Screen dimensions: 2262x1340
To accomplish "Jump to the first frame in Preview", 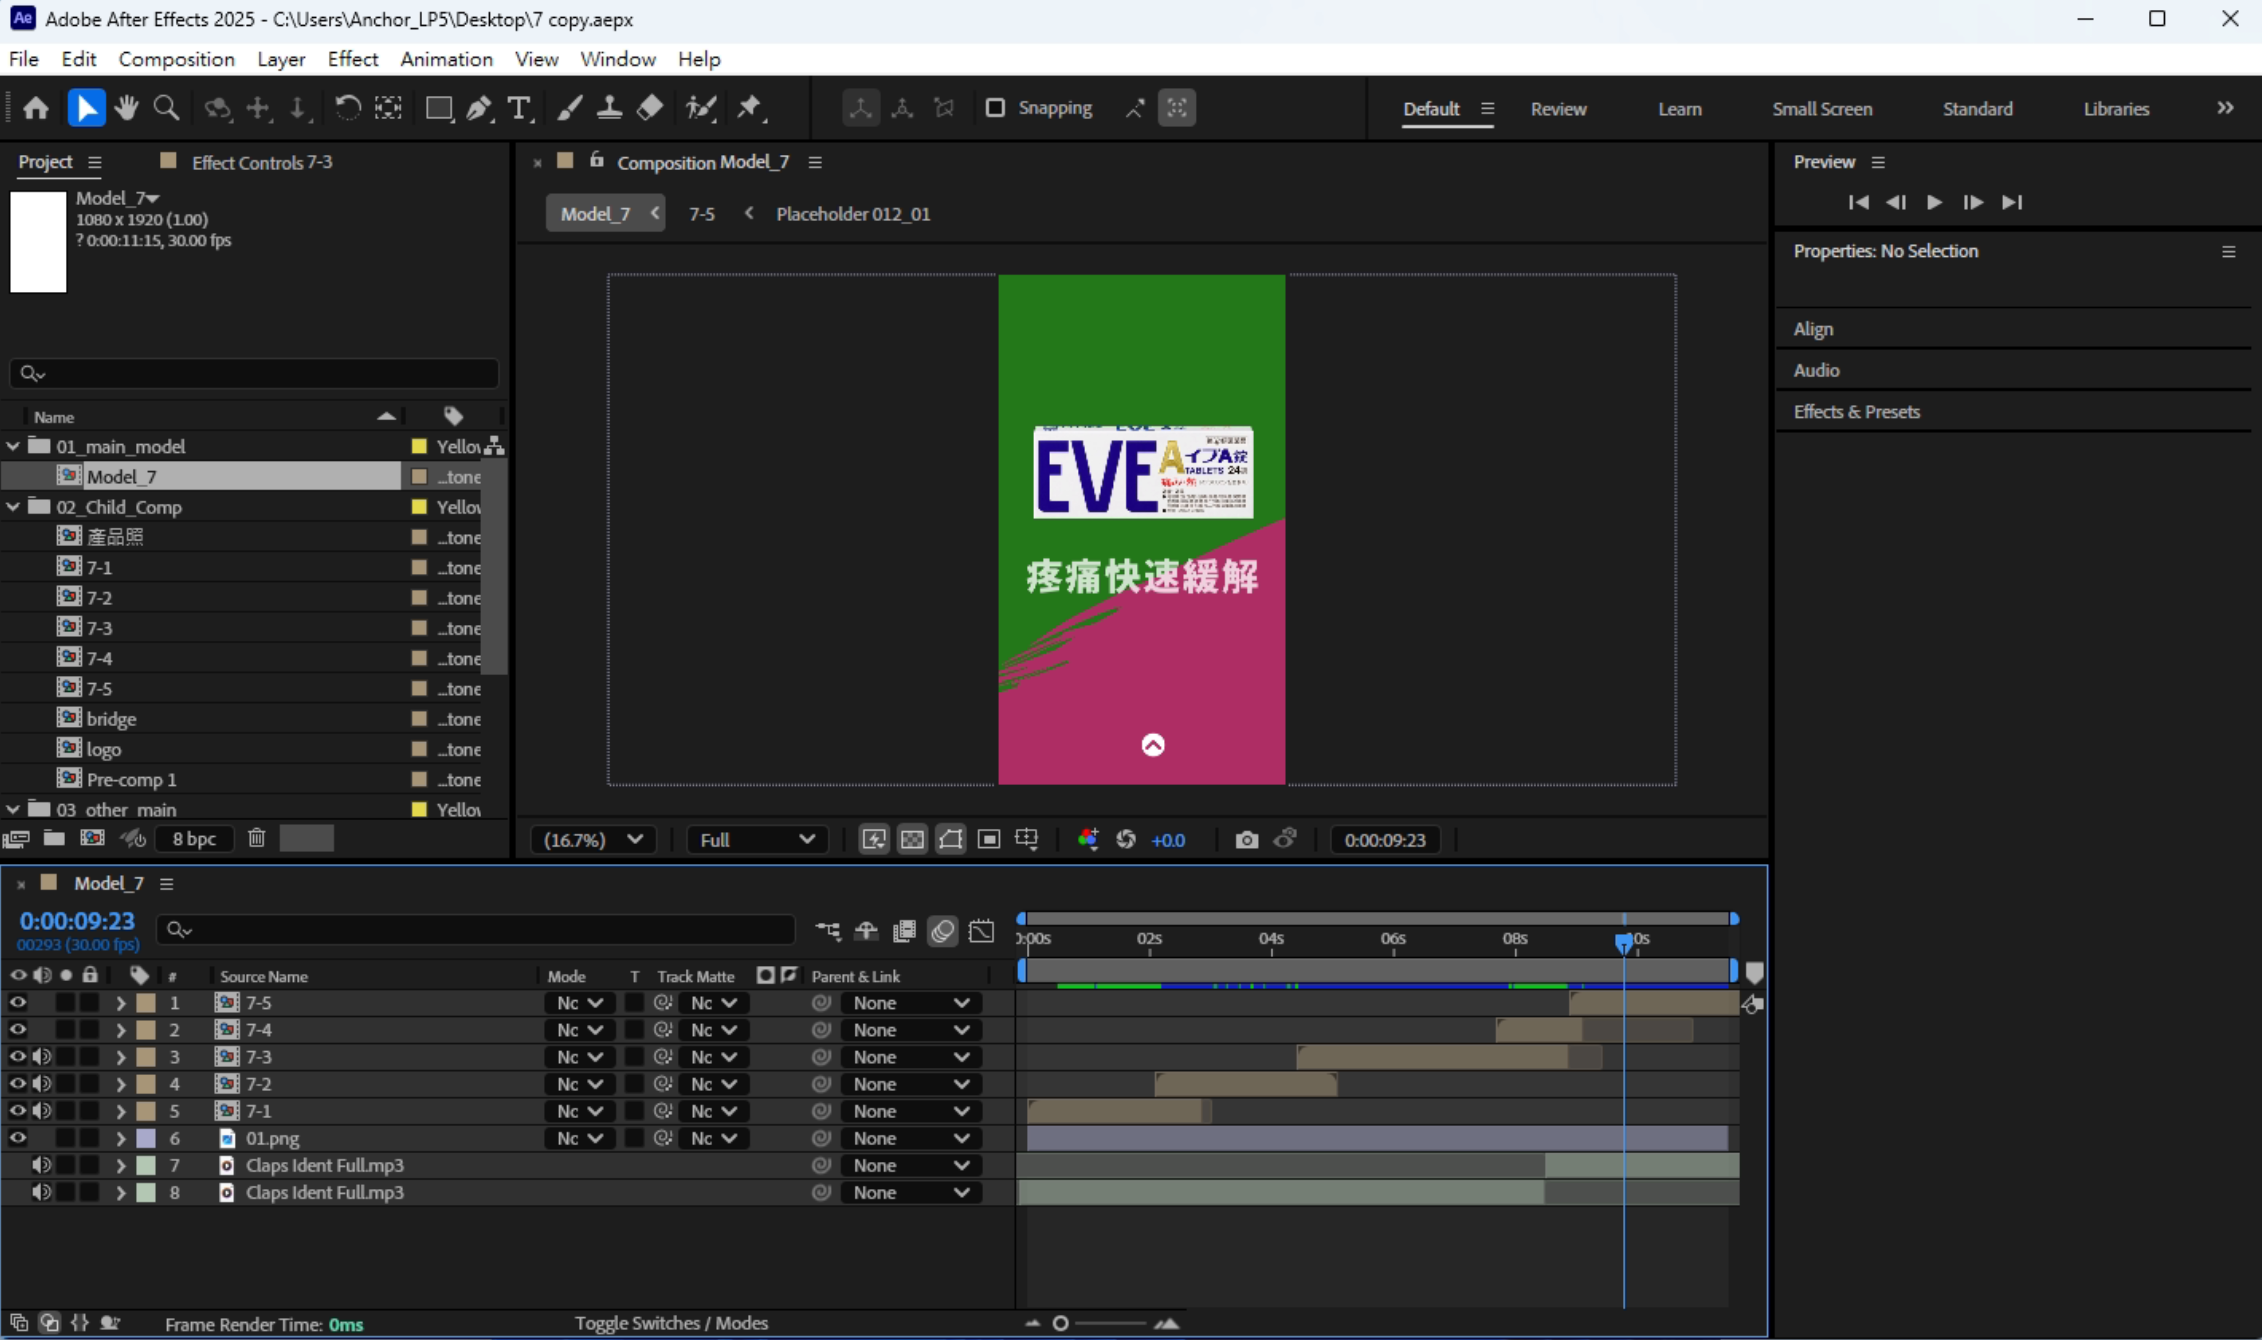I will [1858, 202].
